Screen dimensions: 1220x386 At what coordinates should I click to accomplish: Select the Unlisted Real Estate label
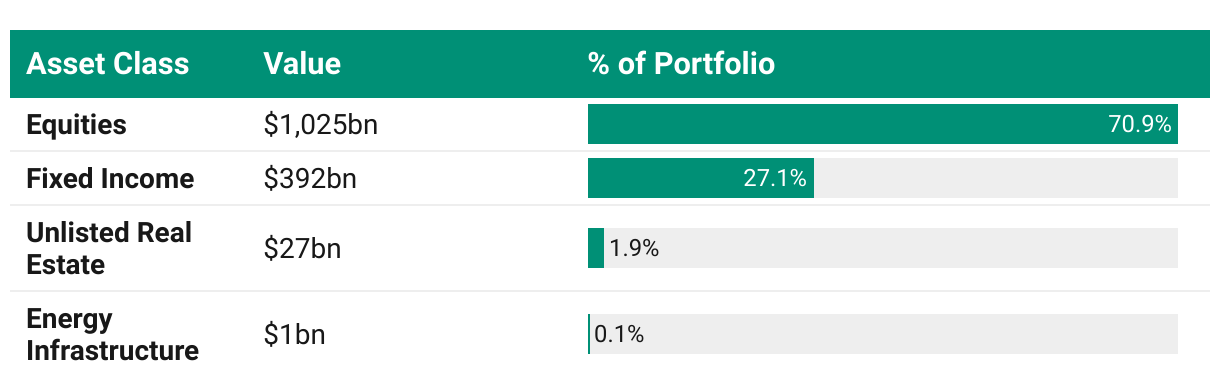click(x=109, y=249)
